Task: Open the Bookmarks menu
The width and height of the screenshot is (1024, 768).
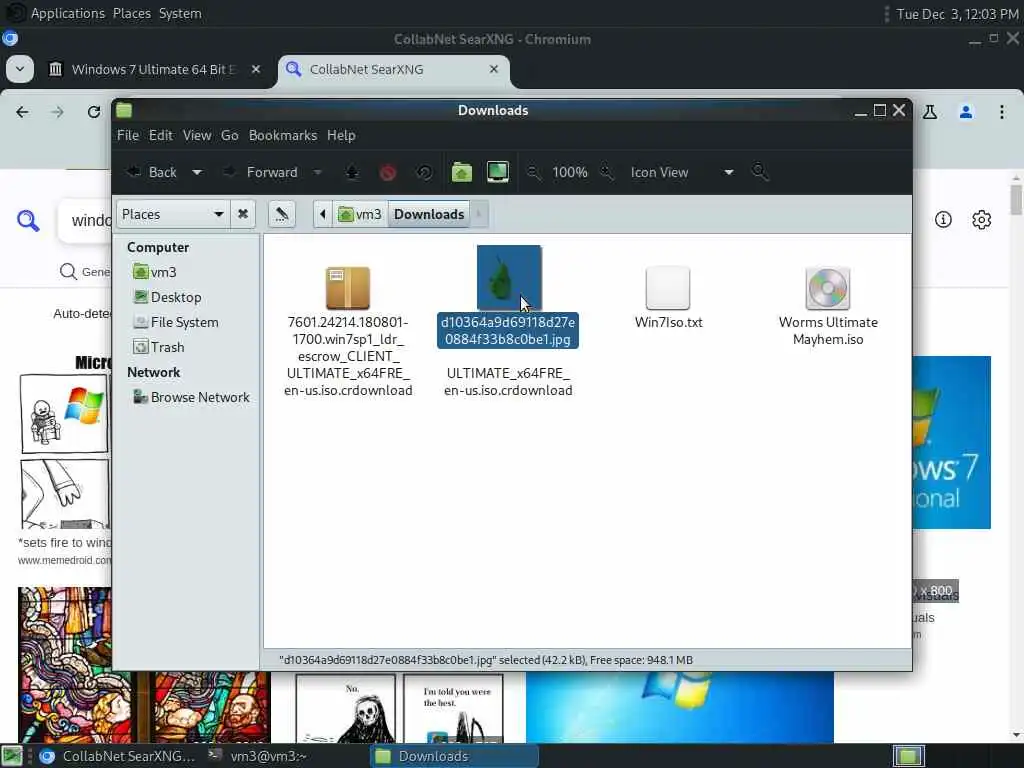Action: tap(283, 135)
